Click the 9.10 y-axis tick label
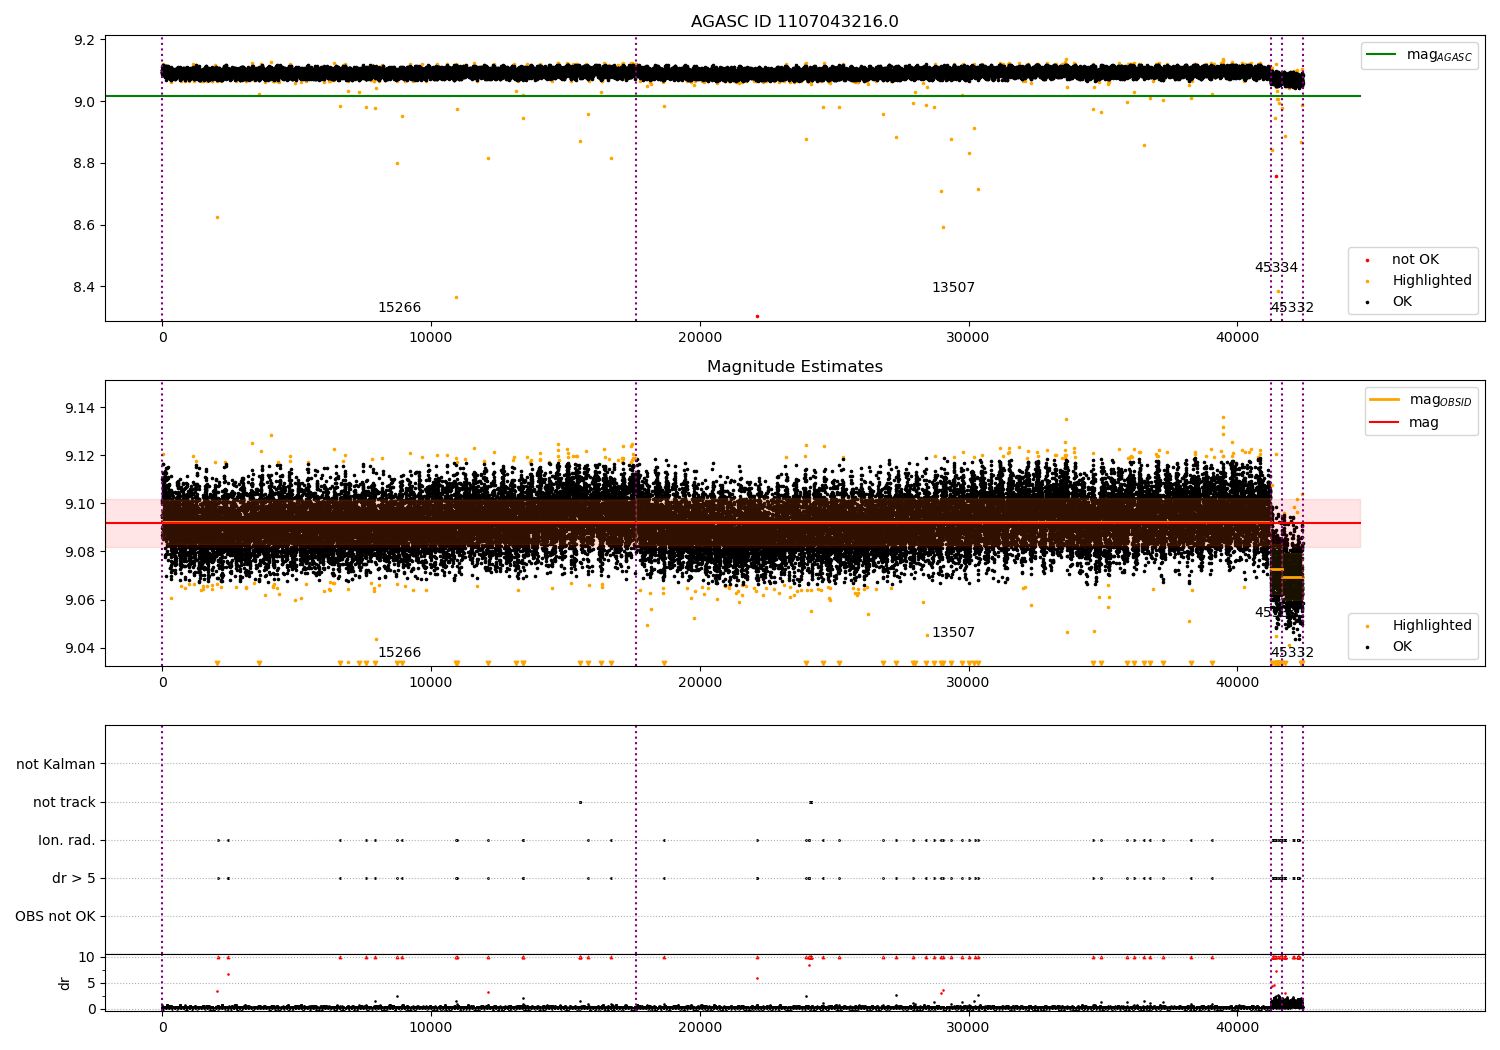The height and width of the screenshot is (1050, 1500). pos(81,504)
